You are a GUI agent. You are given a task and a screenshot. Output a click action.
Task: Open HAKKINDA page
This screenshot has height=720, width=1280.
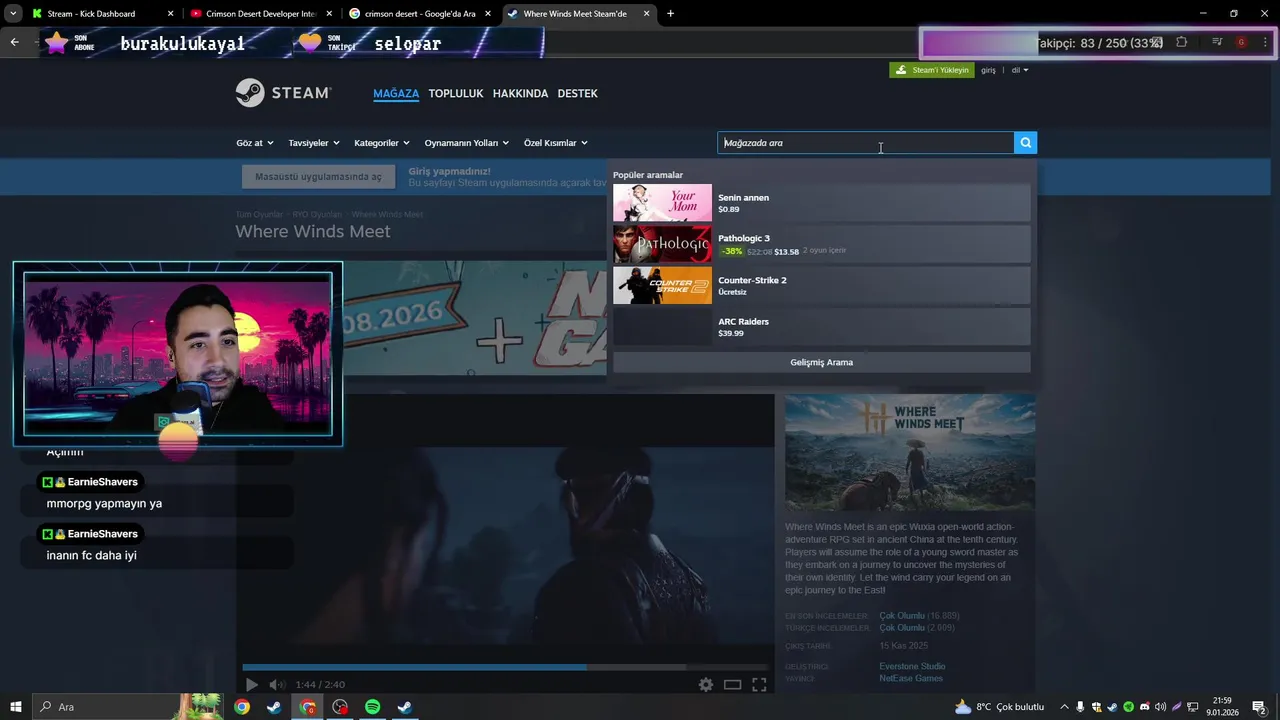[x=520, y=93]
